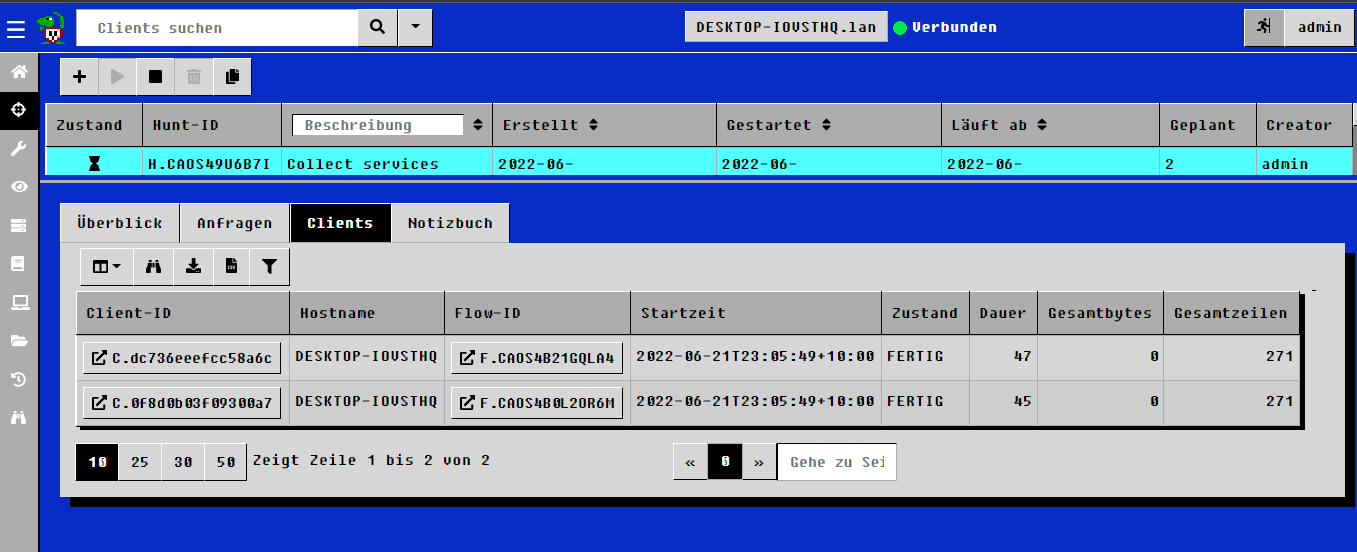Open the column visibility dropdown
Viewport: 1357px width, 552px height.
pyautogui.click(x=106, y=267)
